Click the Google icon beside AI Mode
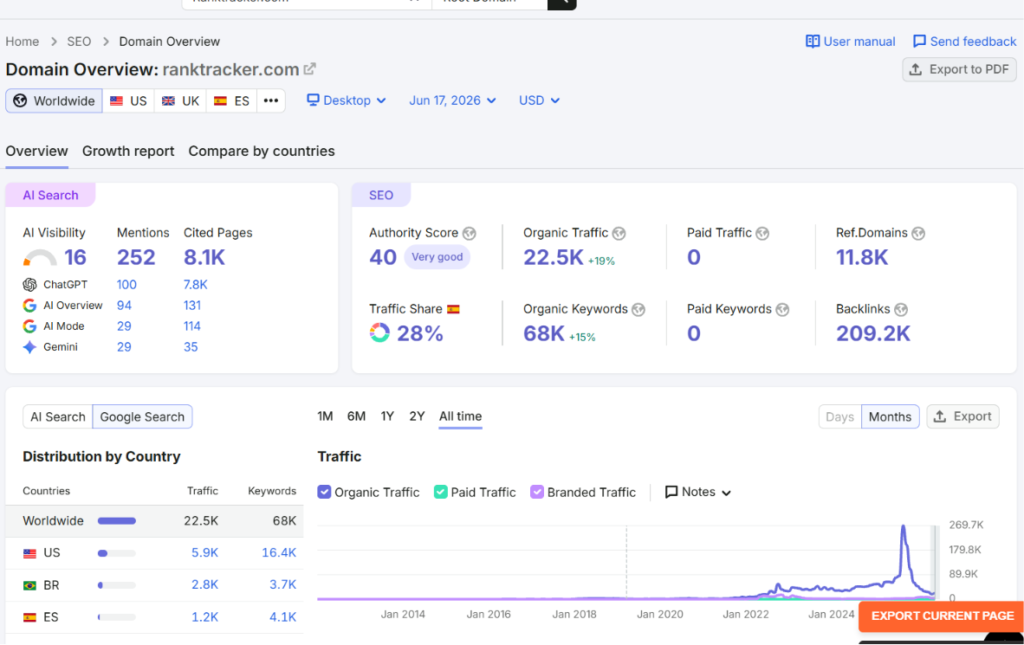Image resolution: width=1024 pixels, height=645 pixels. pyautogui.click(x=29, y=326)
